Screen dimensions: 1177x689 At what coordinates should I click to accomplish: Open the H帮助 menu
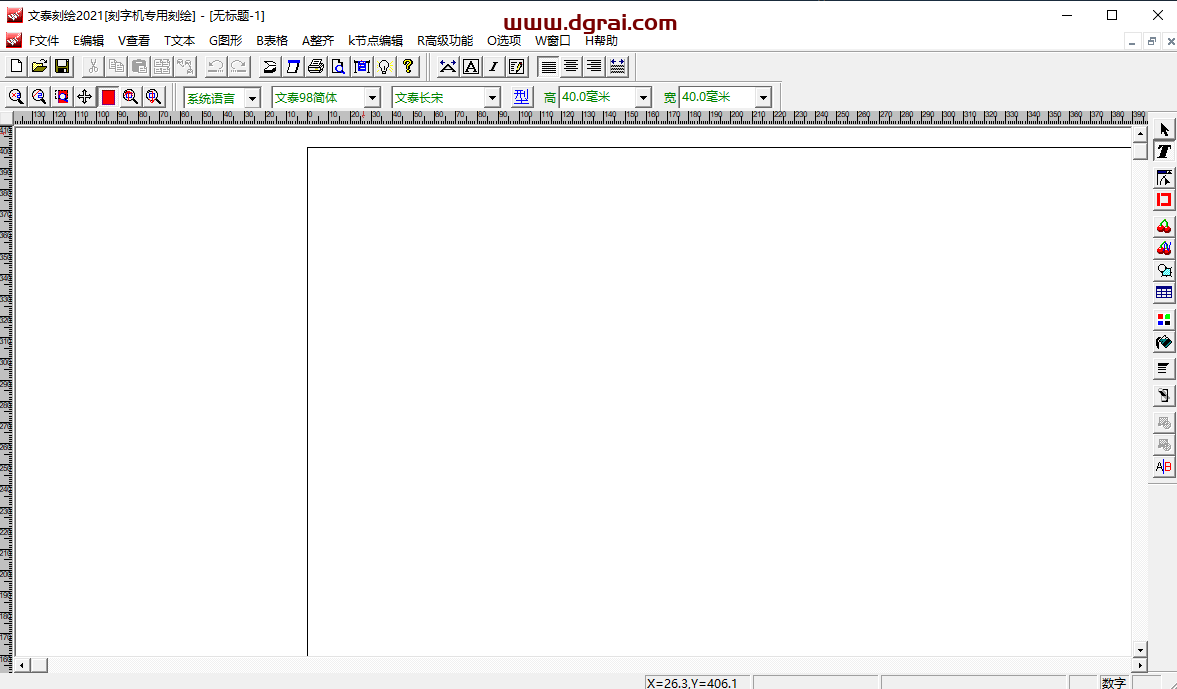click(601, 41)
